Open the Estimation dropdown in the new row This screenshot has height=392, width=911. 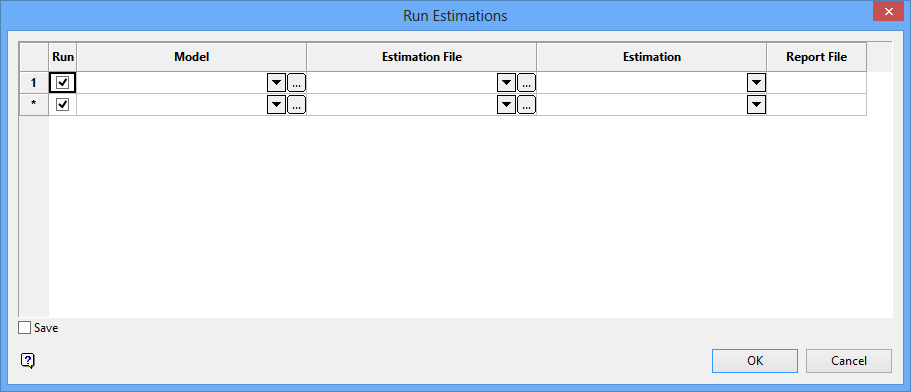coord(756,105)
